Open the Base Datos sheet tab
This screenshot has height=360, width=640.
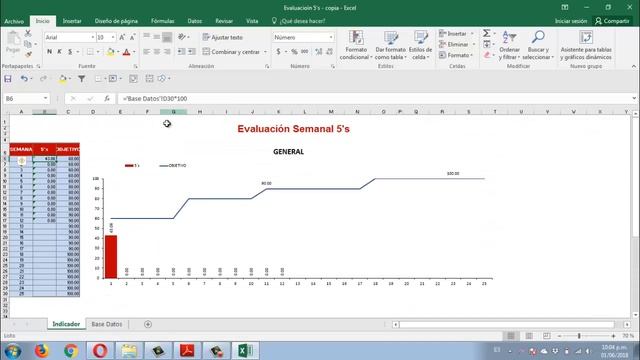tap(107, 324)
